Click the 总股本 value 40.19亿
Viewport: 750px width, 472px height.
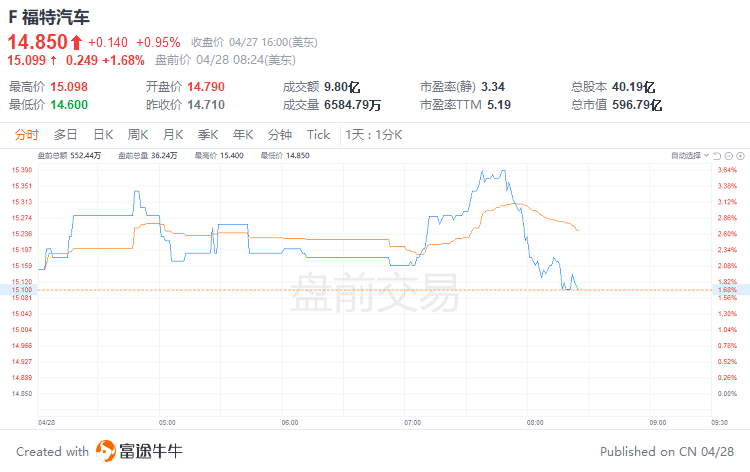tap(634, 87)
